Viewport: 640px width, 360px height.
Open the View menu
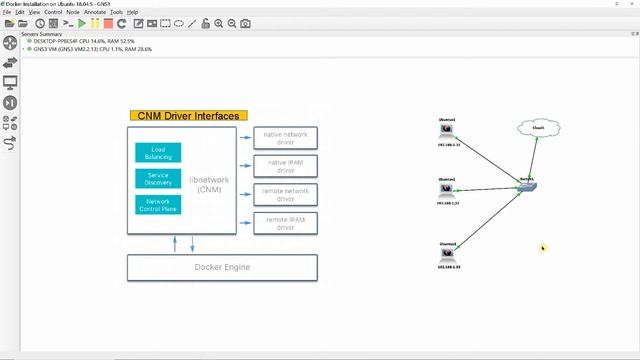point(34,12)
